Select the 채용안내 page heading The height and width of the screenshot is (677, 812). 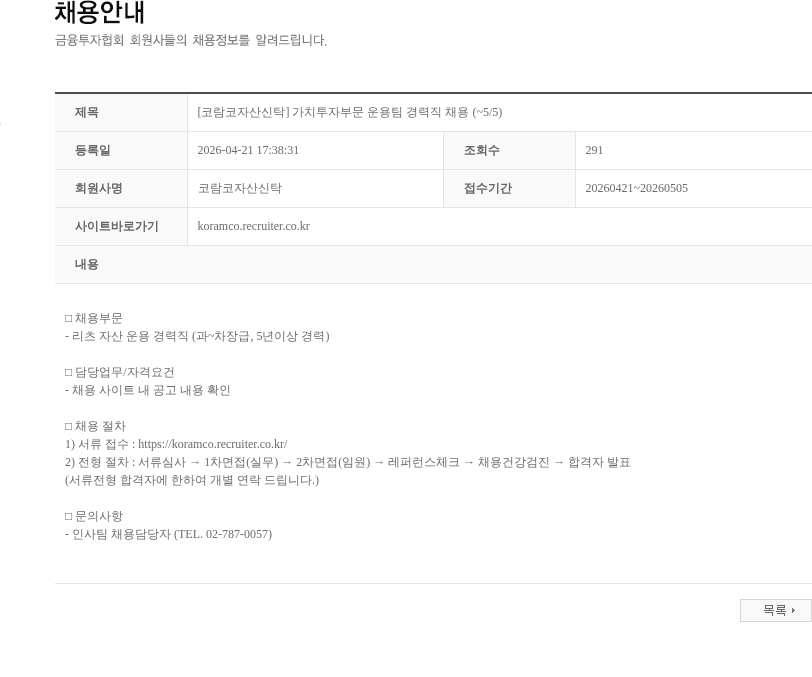tap(99, 12)
